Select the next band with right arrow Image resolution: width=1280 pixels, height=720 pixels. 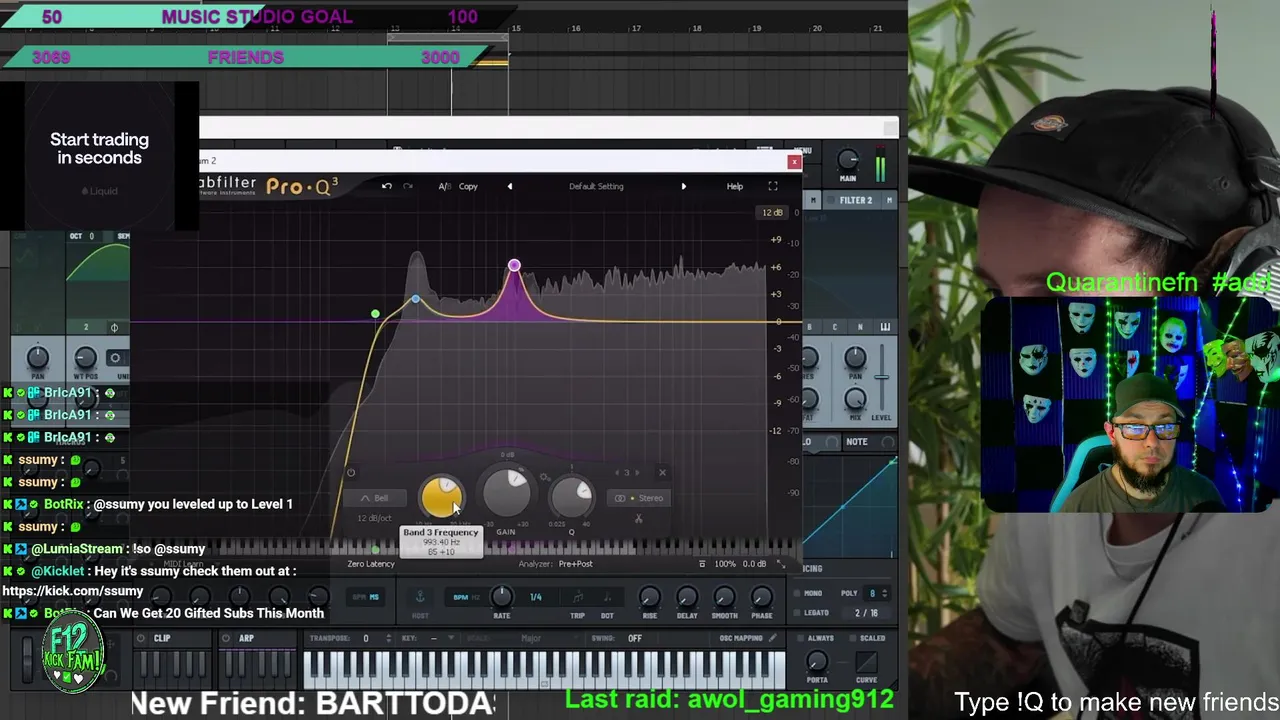coord(638,473)
